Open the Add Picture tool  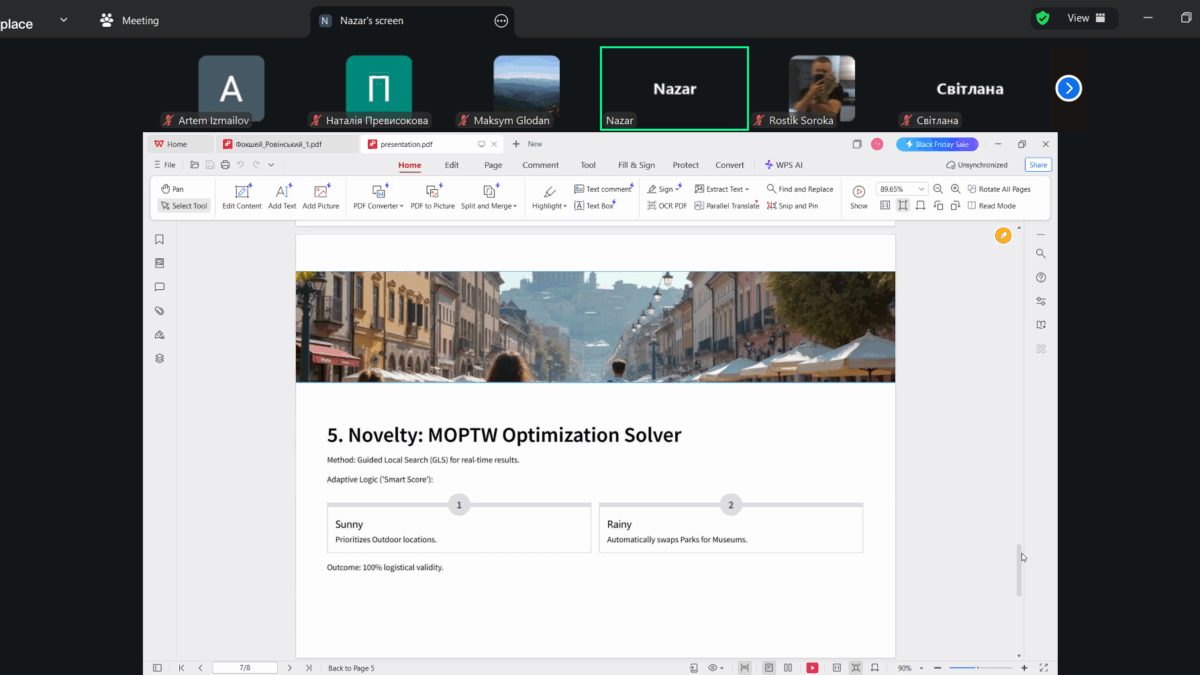pos(320,196)
